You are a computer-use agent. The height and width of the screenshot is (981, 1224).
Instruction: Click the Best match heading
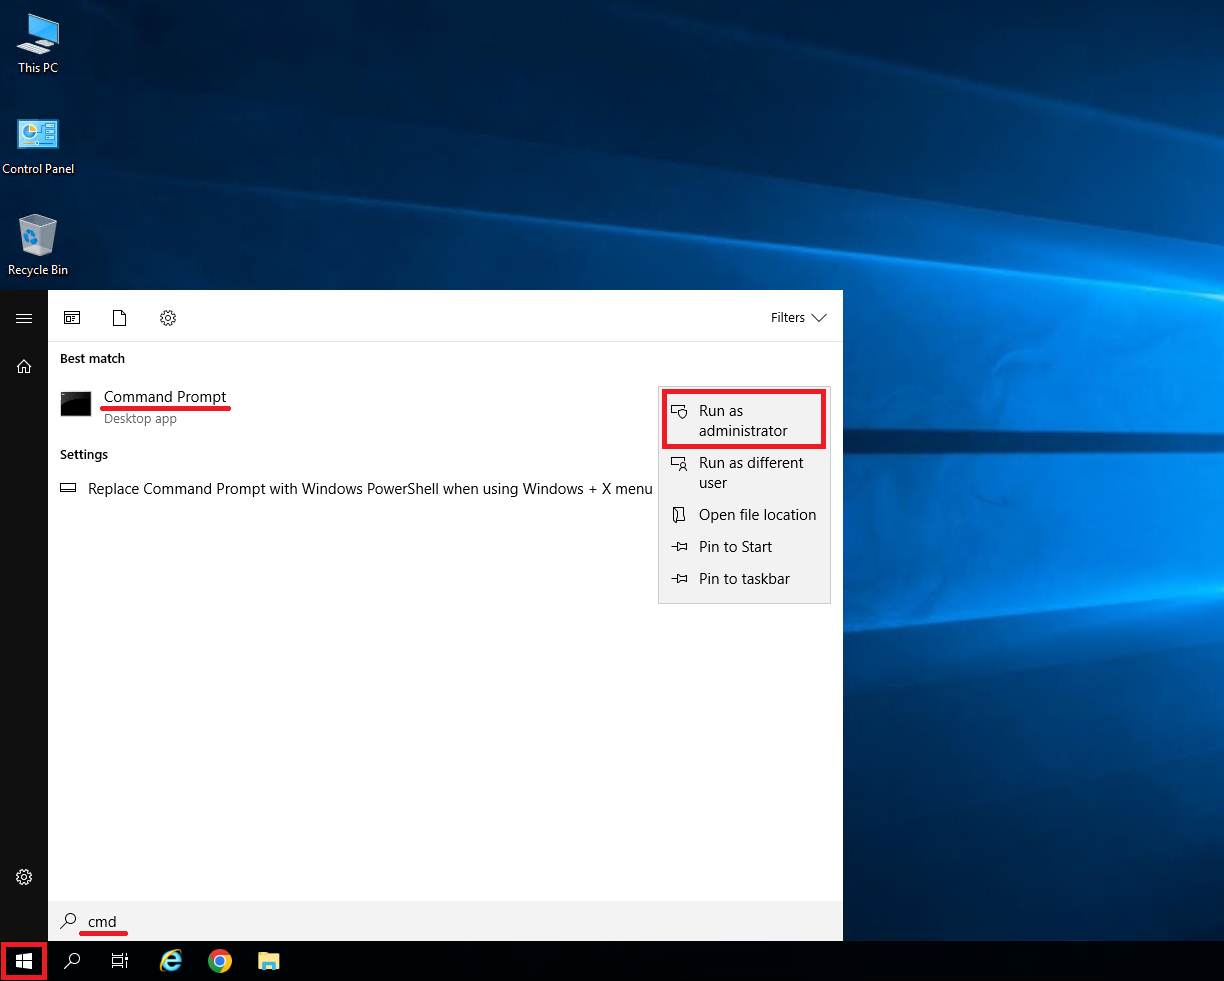tap(92, 359)
